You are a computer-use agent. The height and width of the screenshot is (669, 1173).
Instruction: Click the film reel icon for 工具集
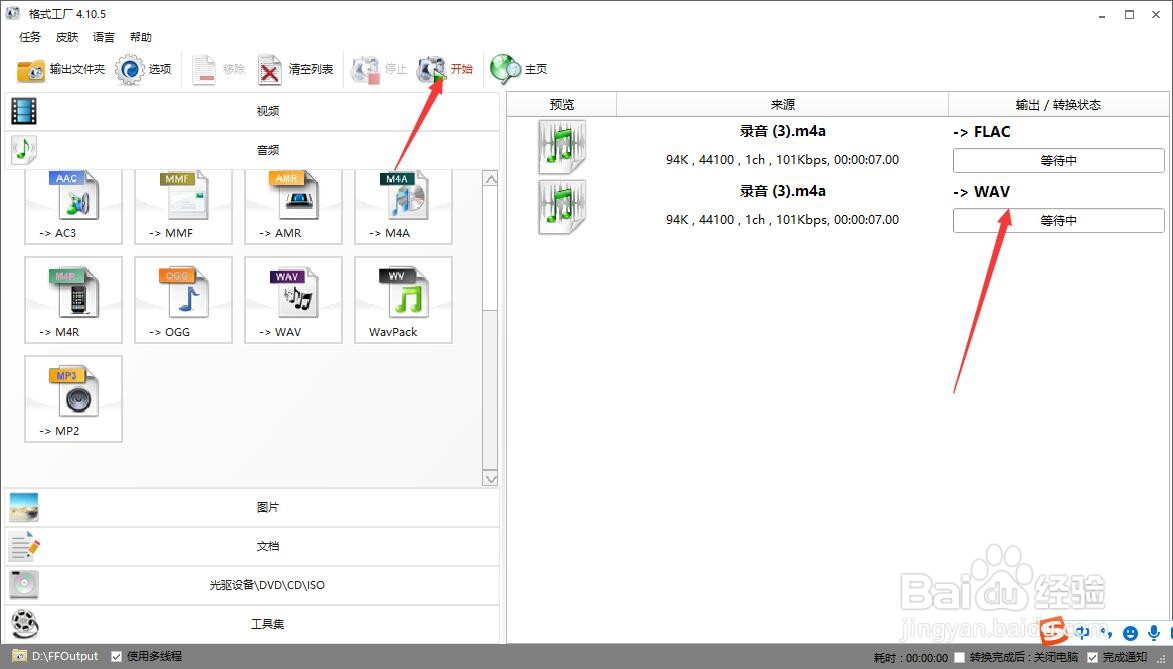tap(24, 624)
